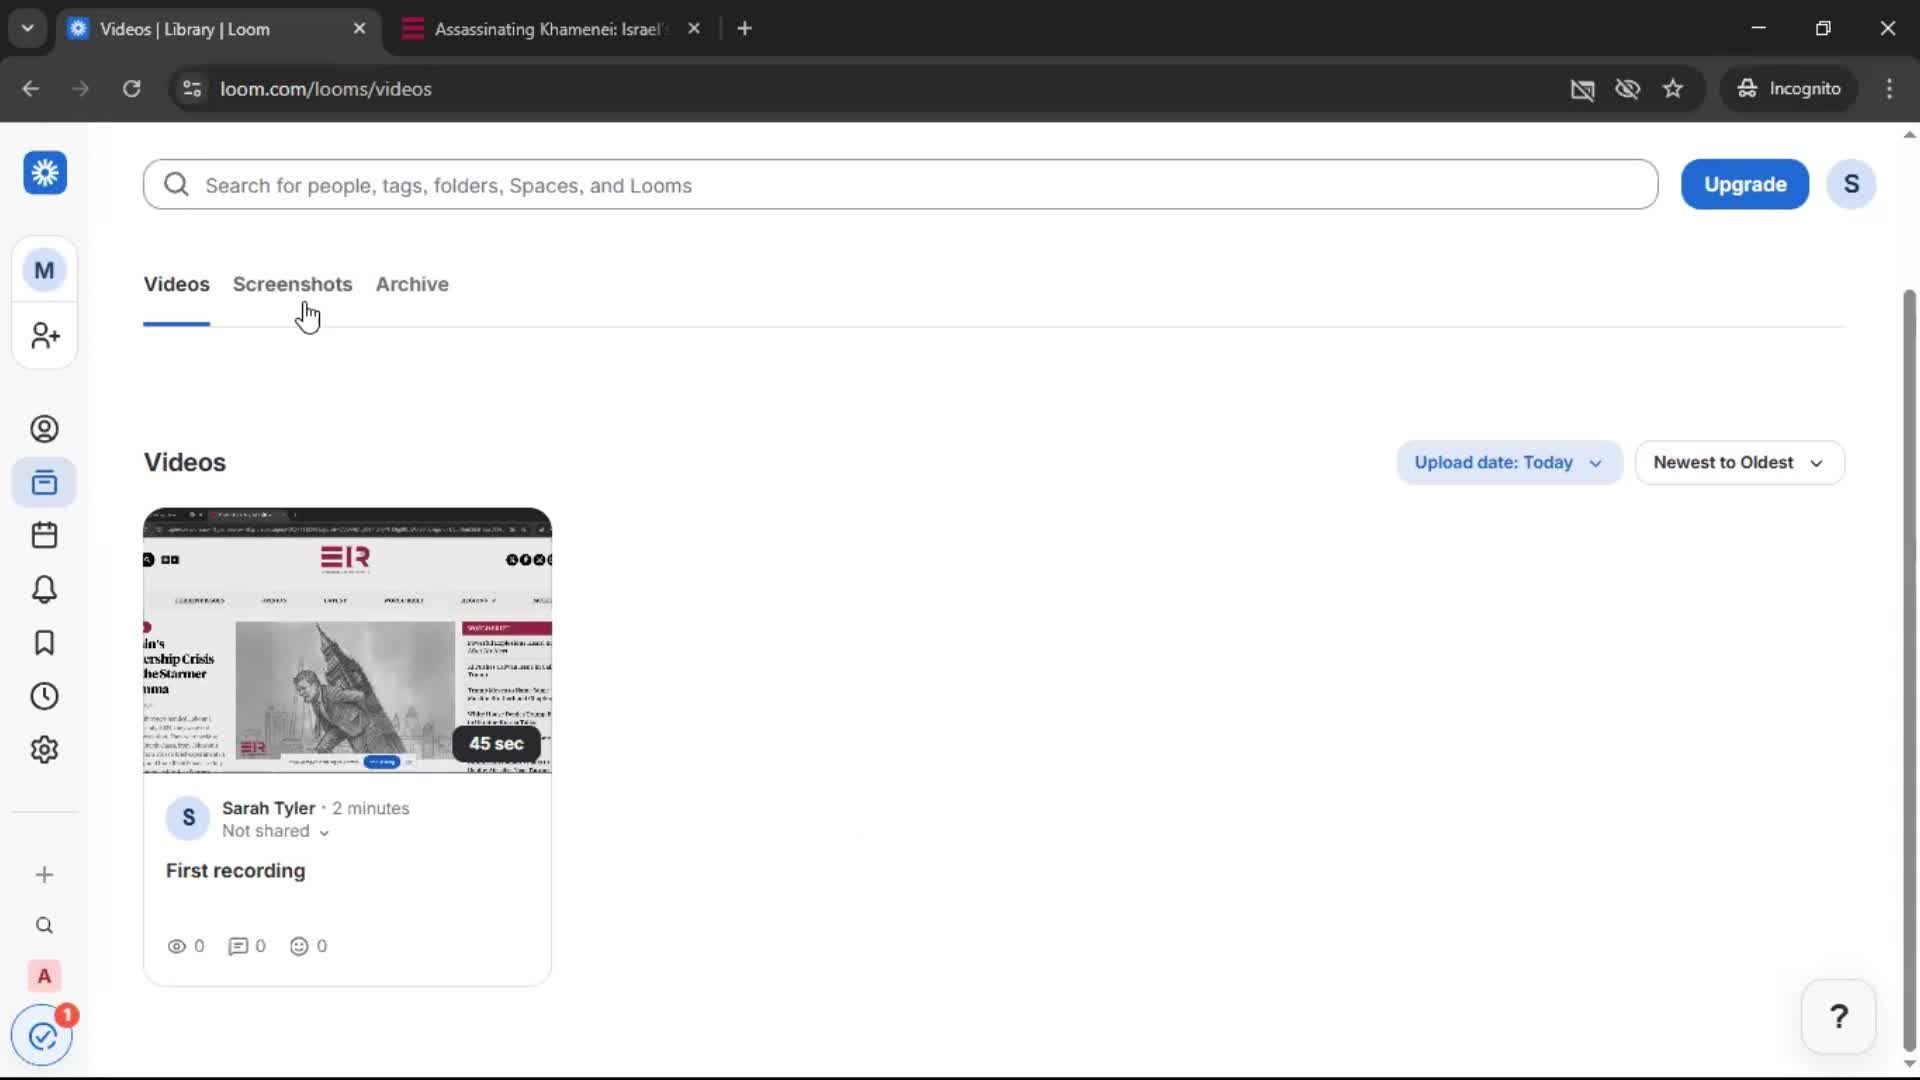Open the help question mark button

[x=1840, y=1016]
